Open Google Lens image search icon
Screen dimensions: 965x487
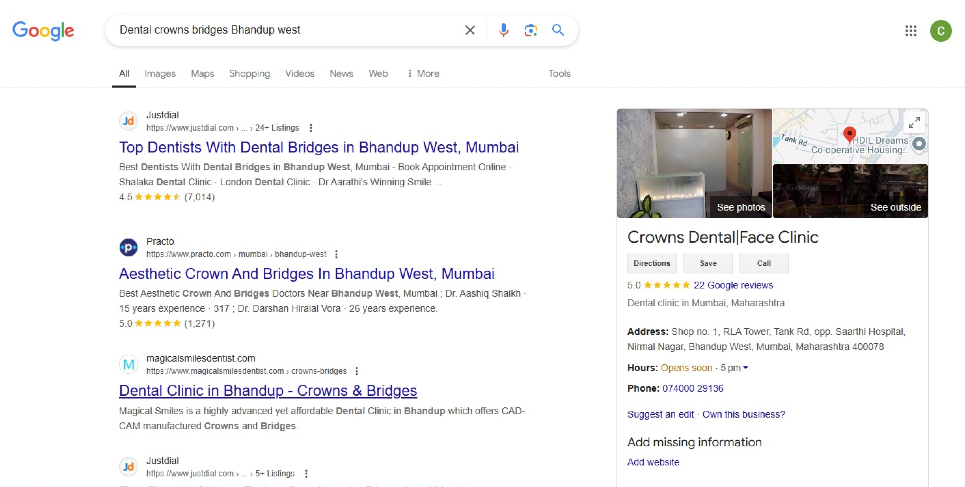531,30
